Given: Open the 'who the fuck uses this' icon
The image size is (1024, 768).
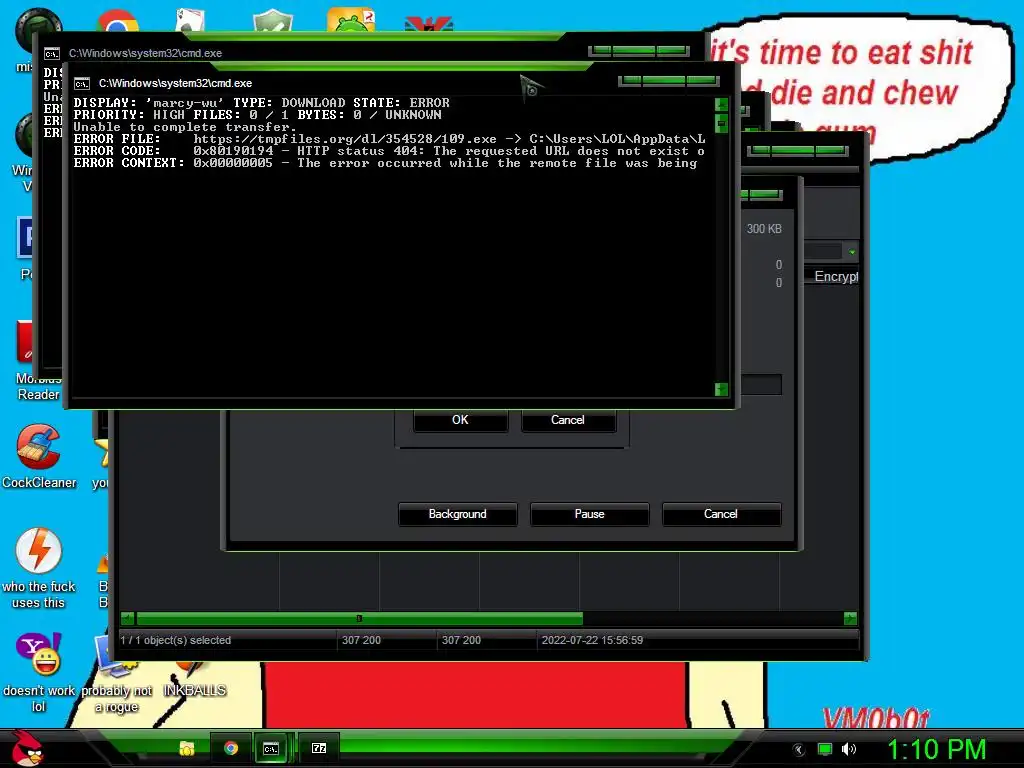Looking at the screenshot, I should coord(39,568).
